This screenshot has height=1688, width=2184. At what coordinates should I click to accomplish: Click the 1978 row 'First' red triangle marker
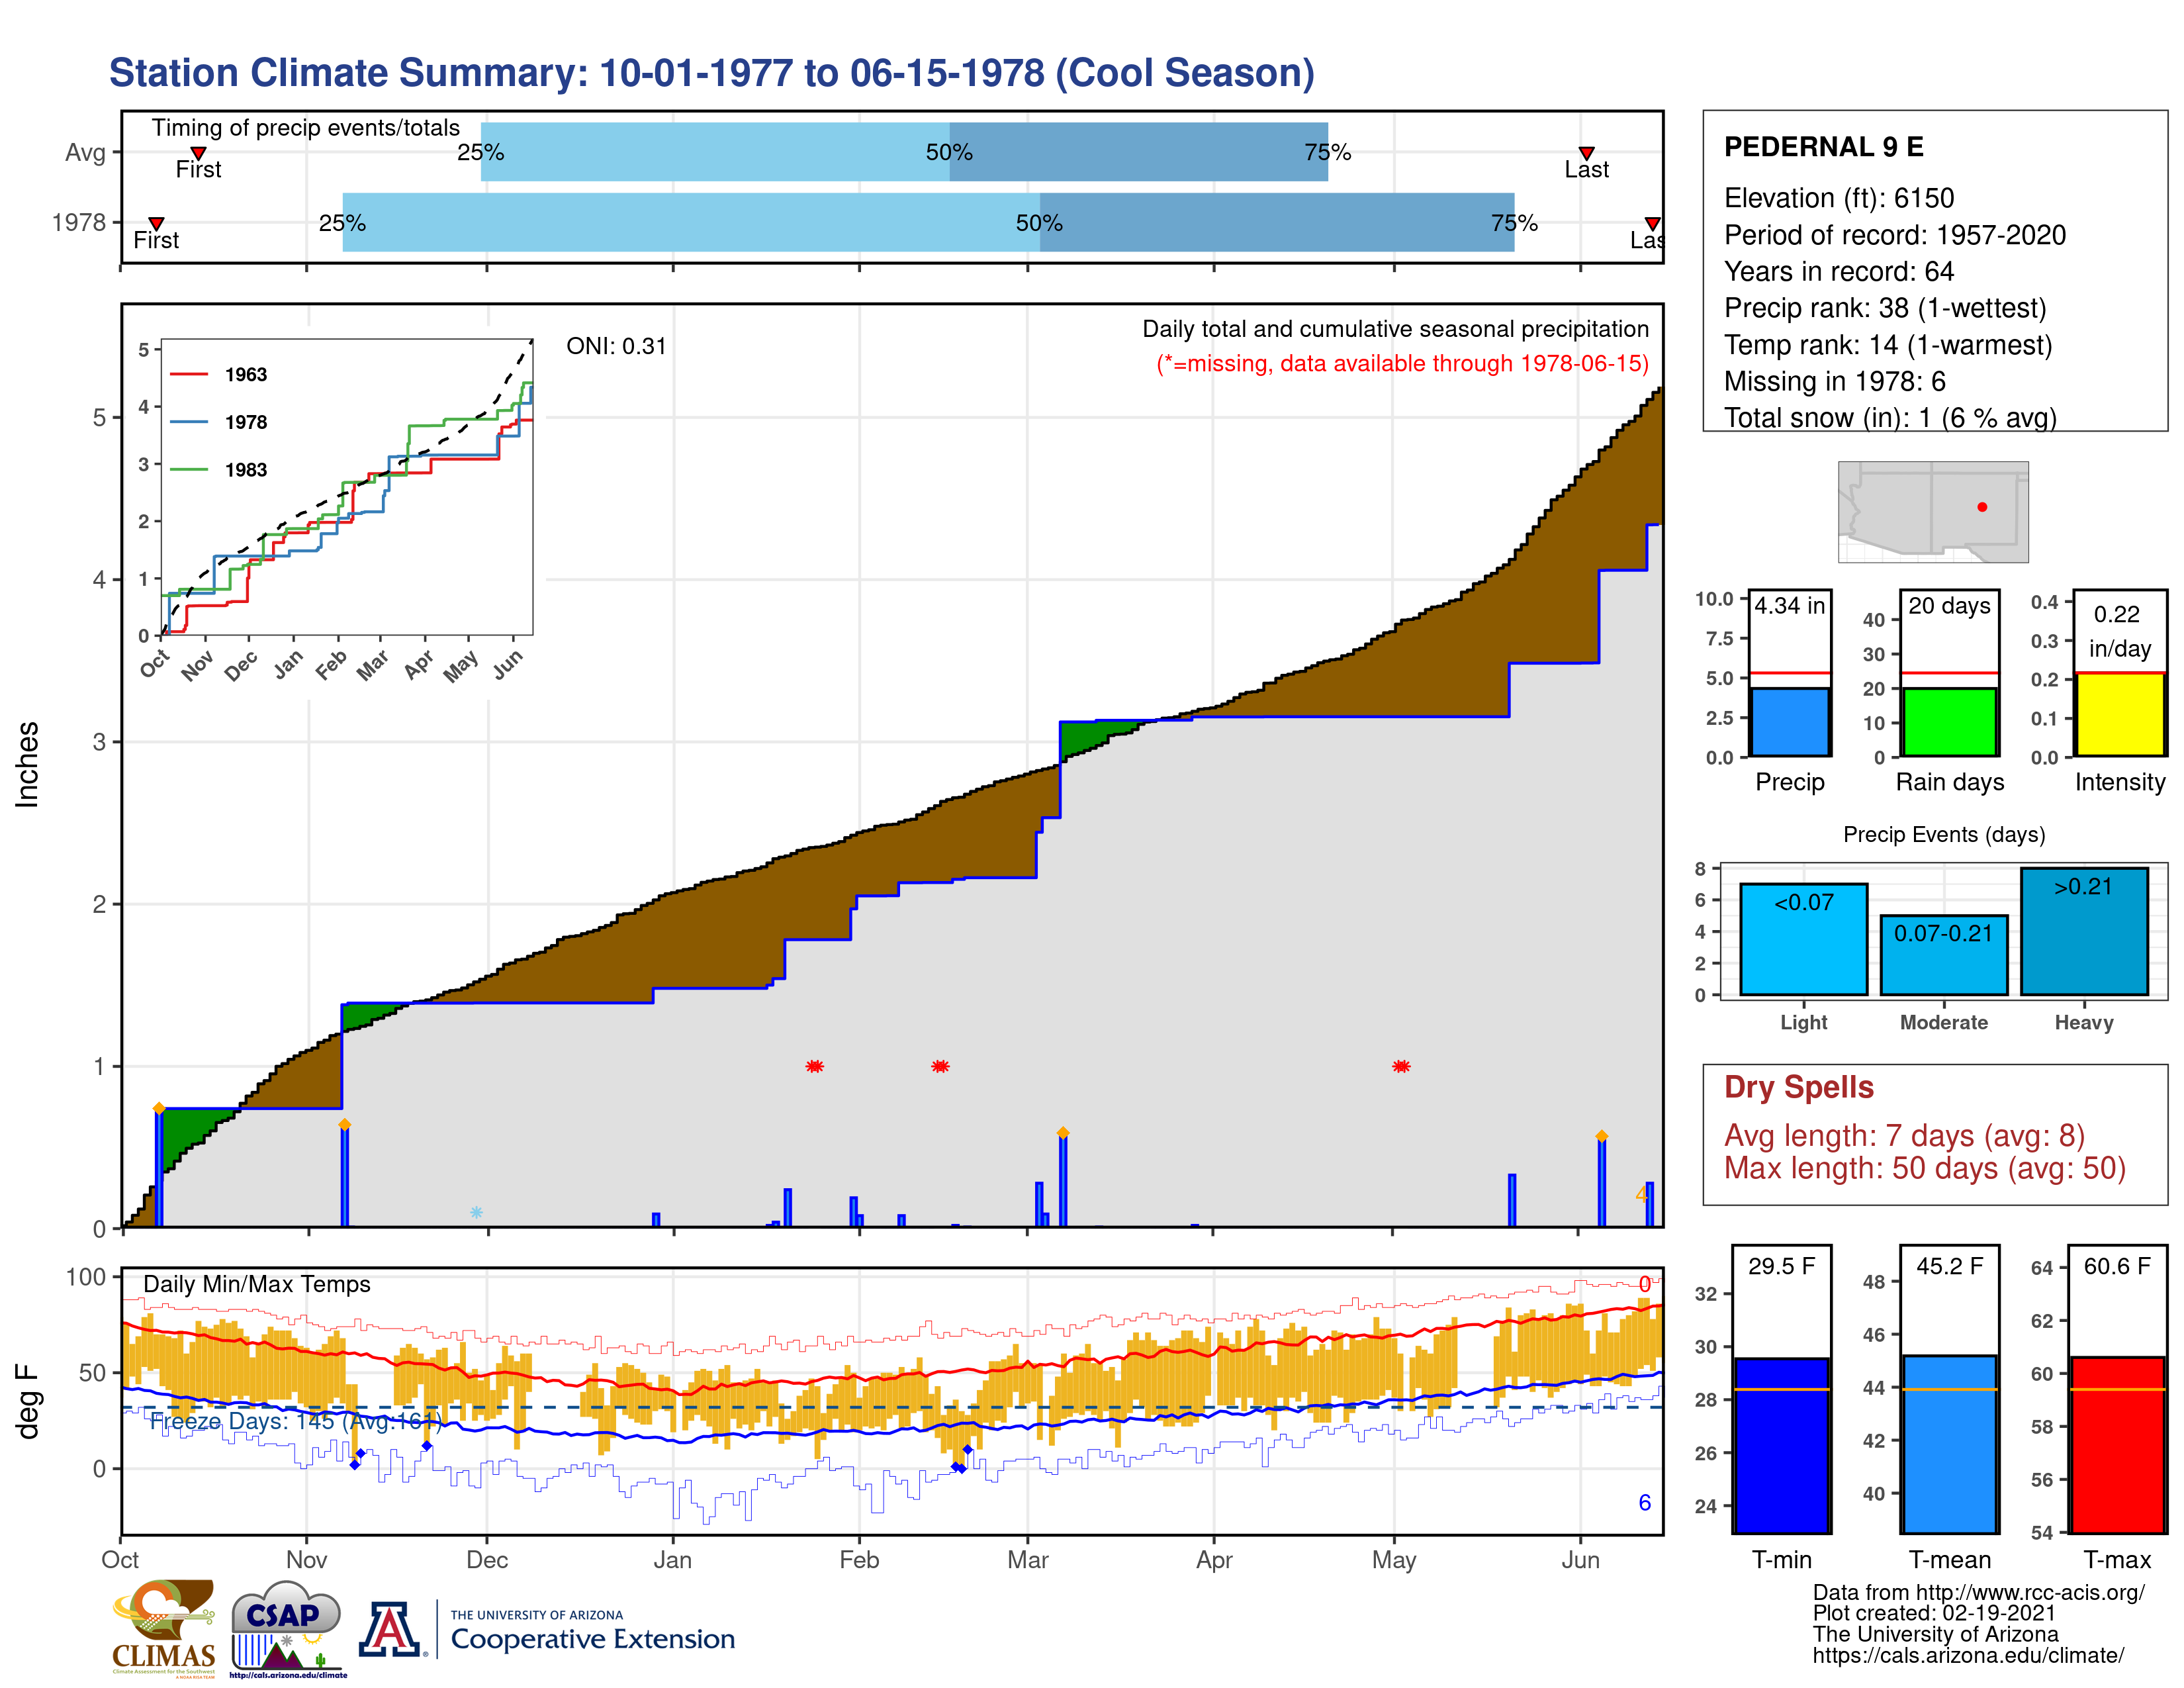156,223
